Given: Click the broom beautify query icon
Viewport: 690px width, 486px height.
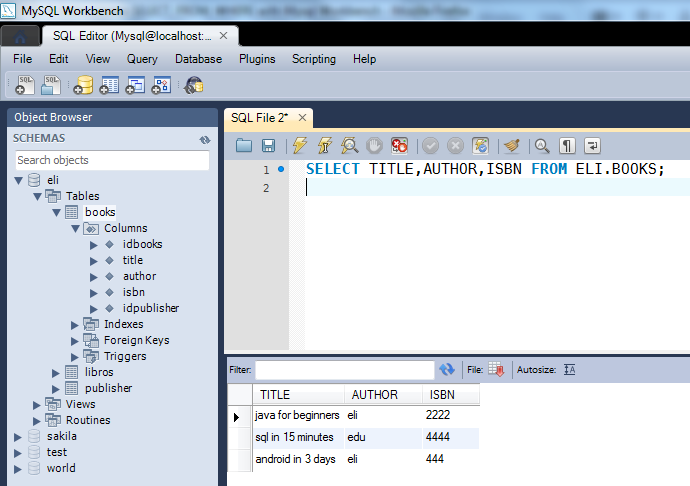Looking at the screenshot, I should point(512,145).
